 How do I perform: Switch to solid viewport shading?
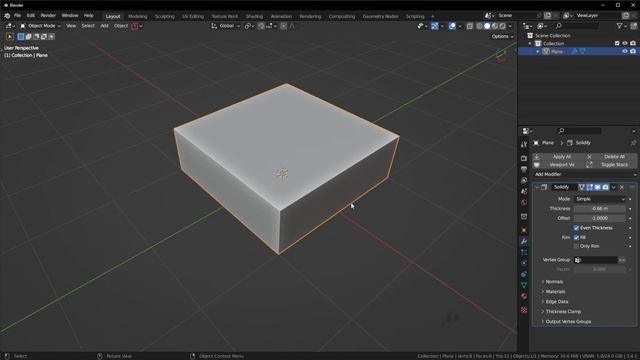click(x=487, y=26)
